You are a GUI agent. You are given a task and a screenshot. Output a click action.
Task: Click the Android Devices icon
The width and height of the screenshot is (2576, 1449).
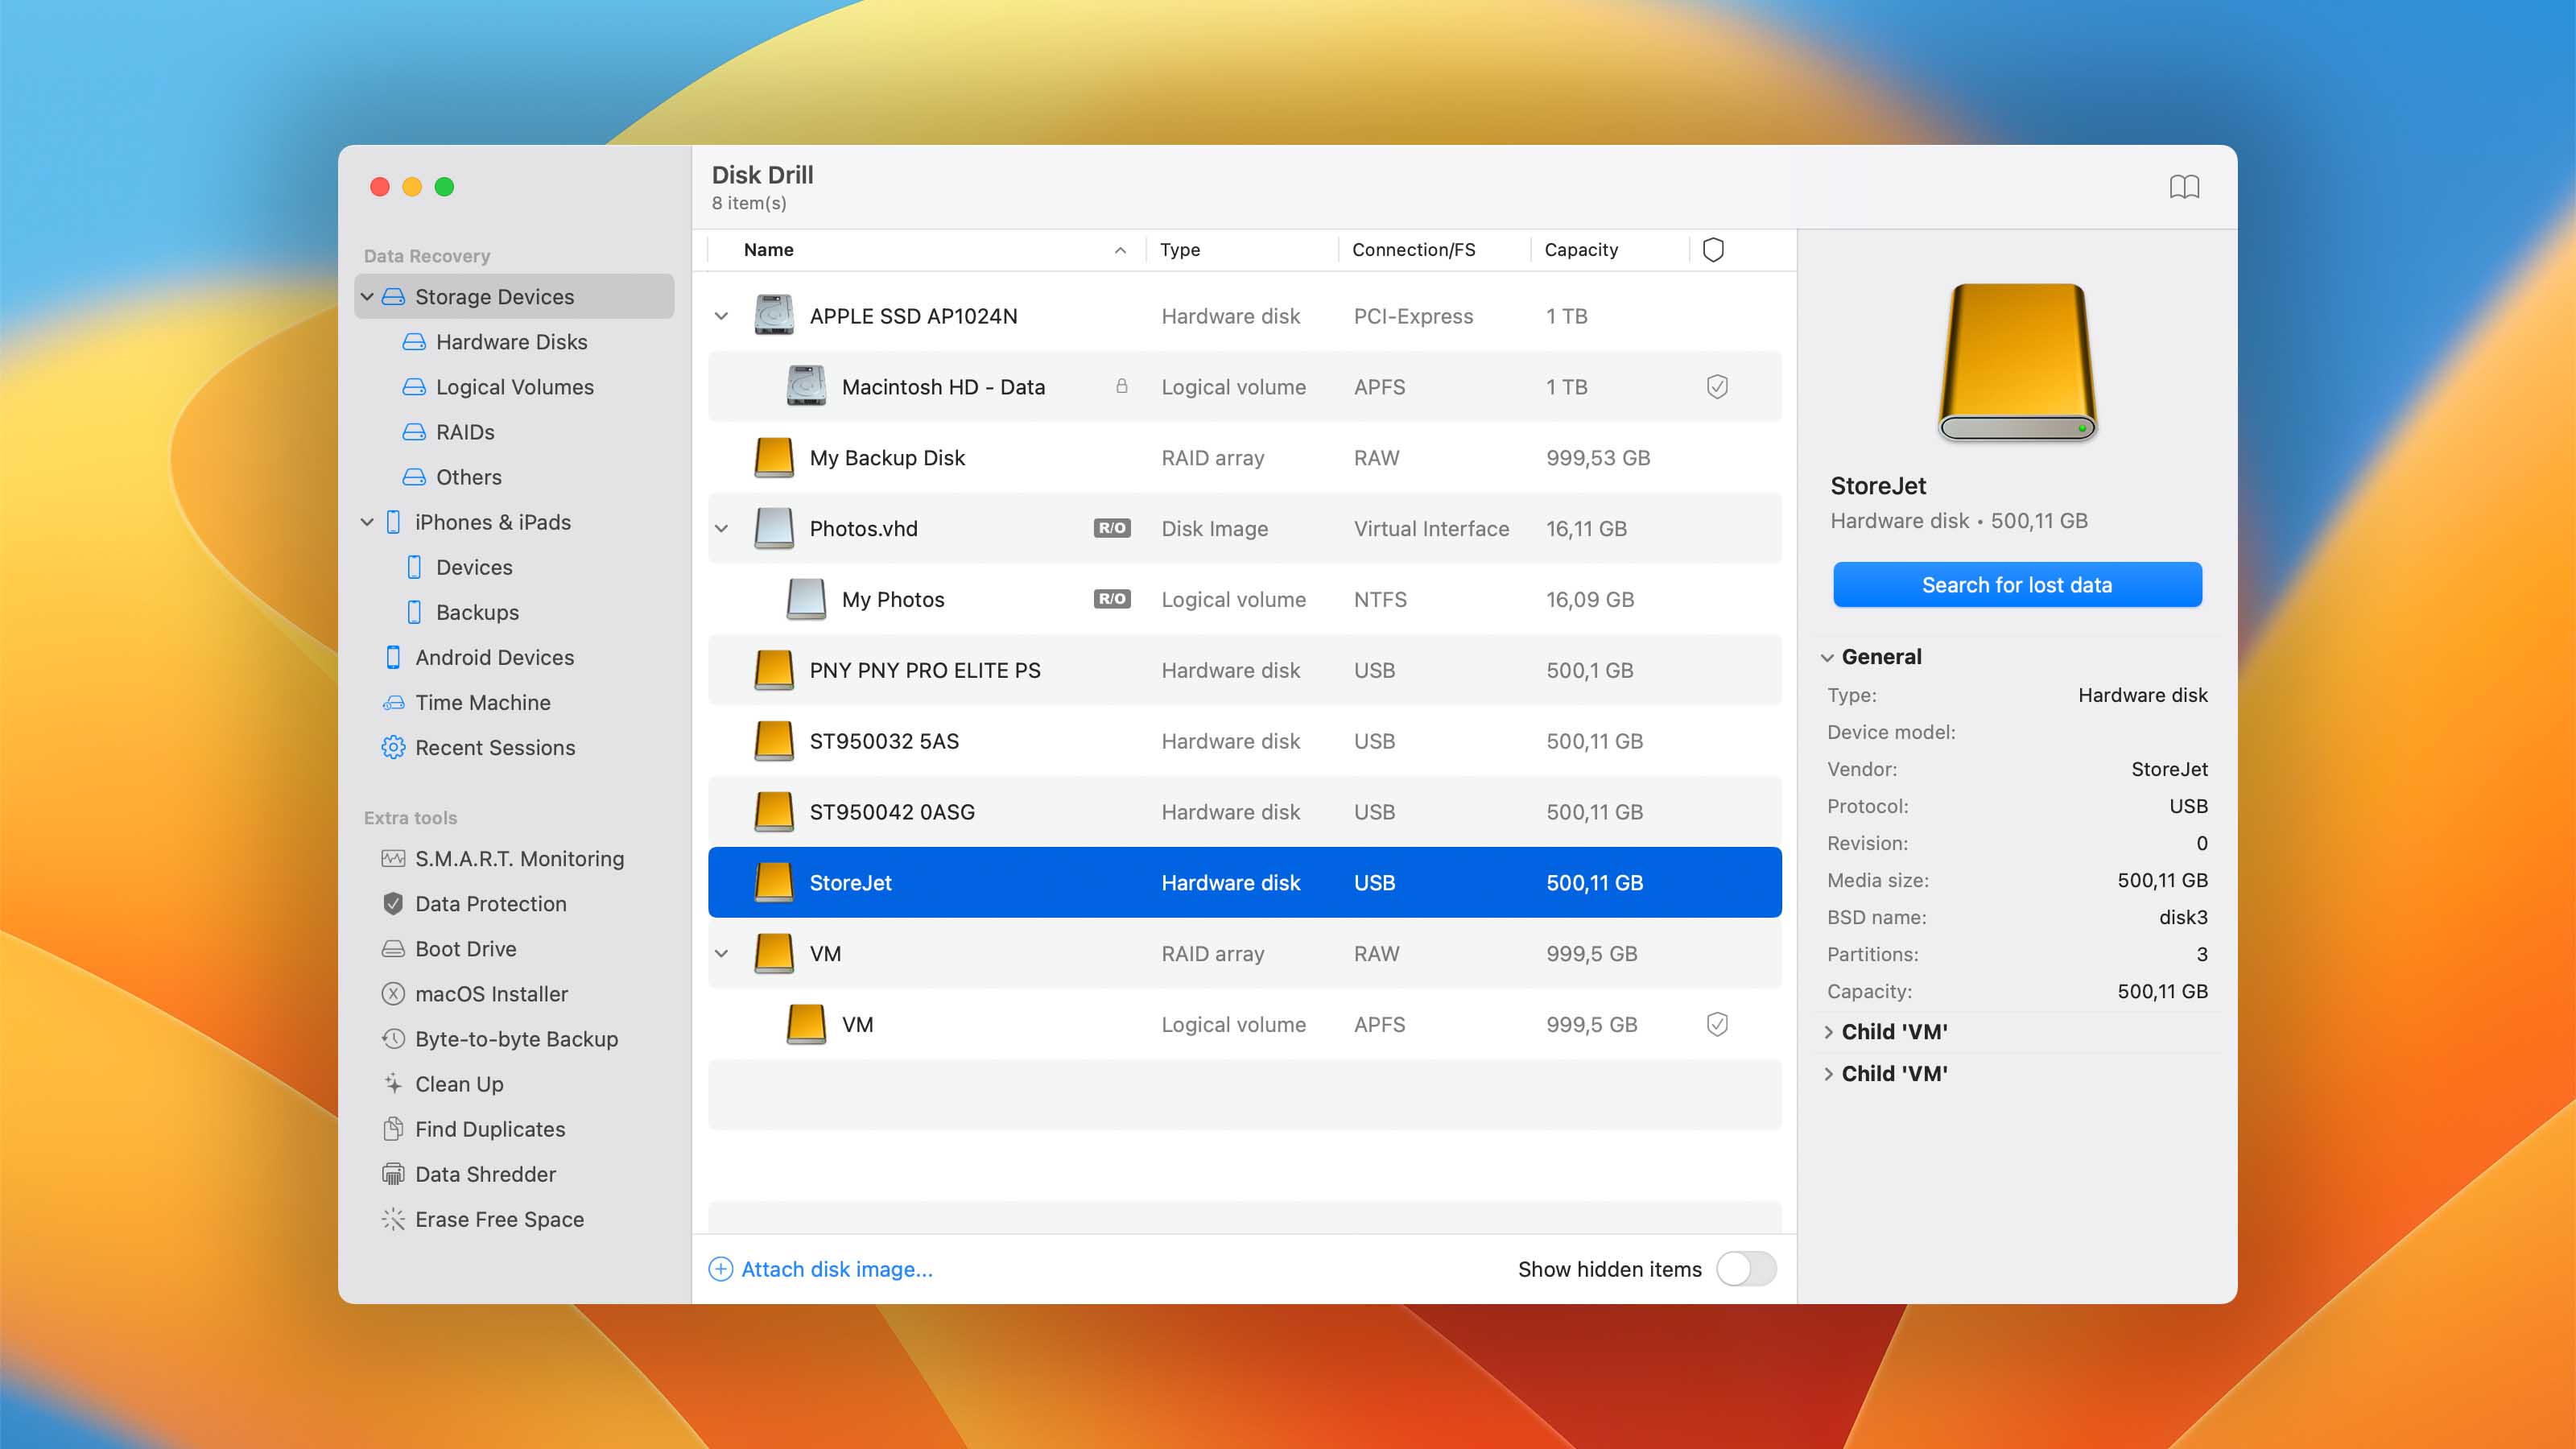point(393,657)
